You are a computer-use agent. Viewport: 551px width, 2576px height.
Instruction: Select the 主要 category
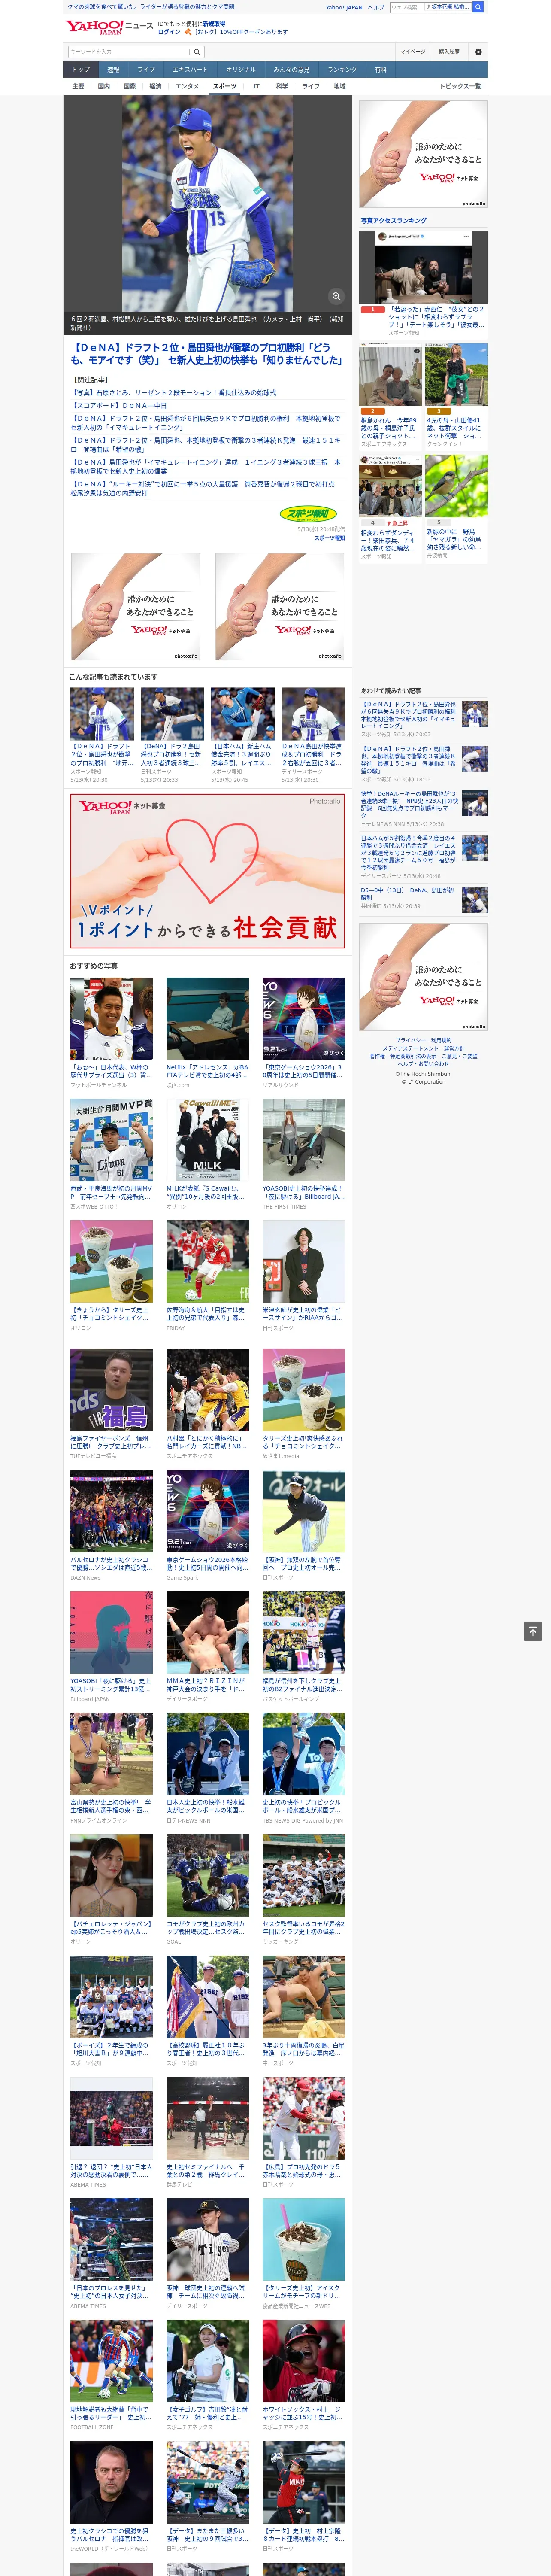pyautogui.click(x=78, y=86)
